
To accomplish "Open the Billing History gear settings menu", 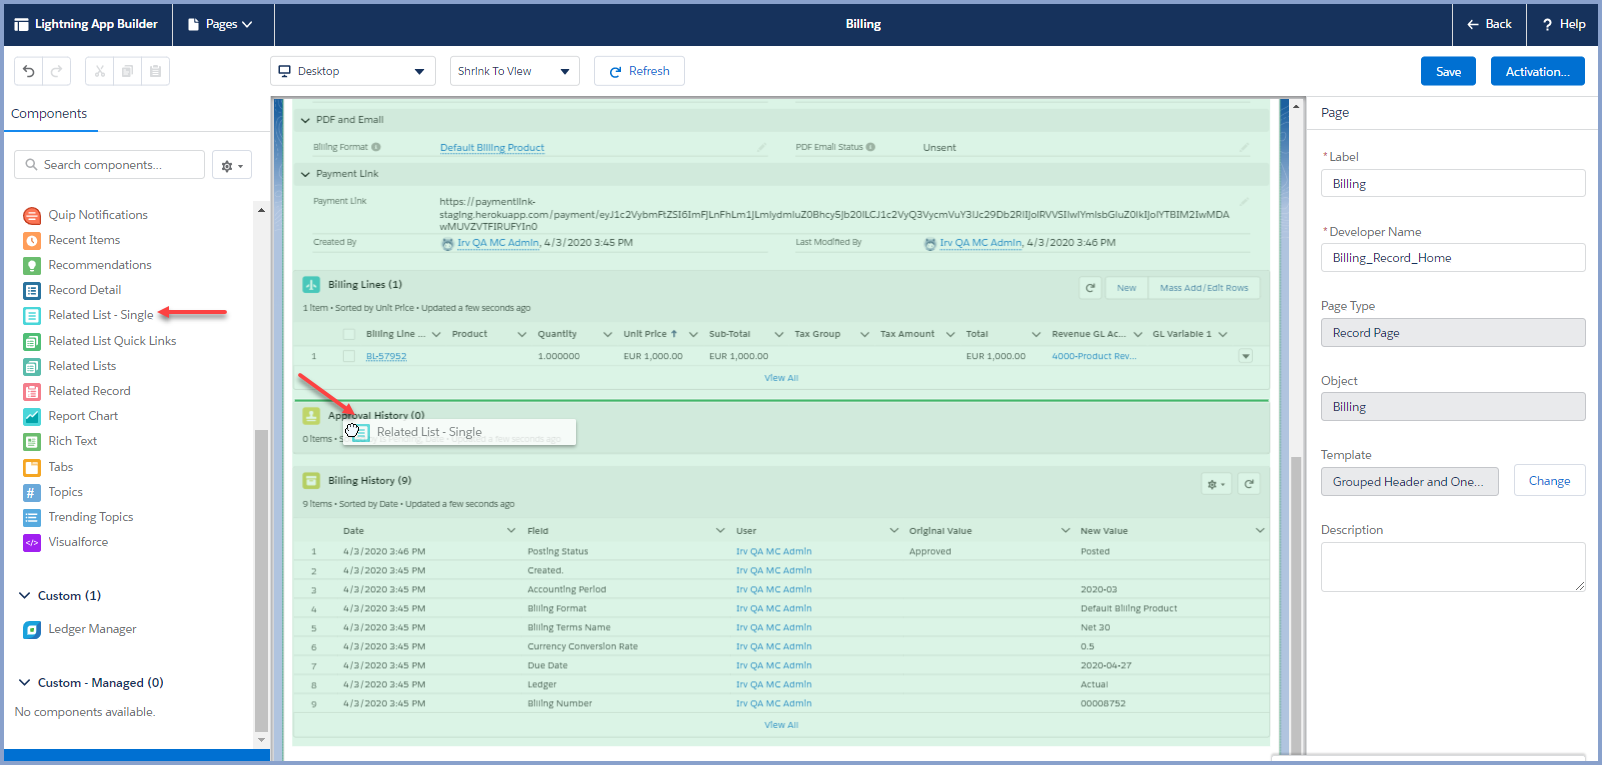I will tap(1216, 484).
